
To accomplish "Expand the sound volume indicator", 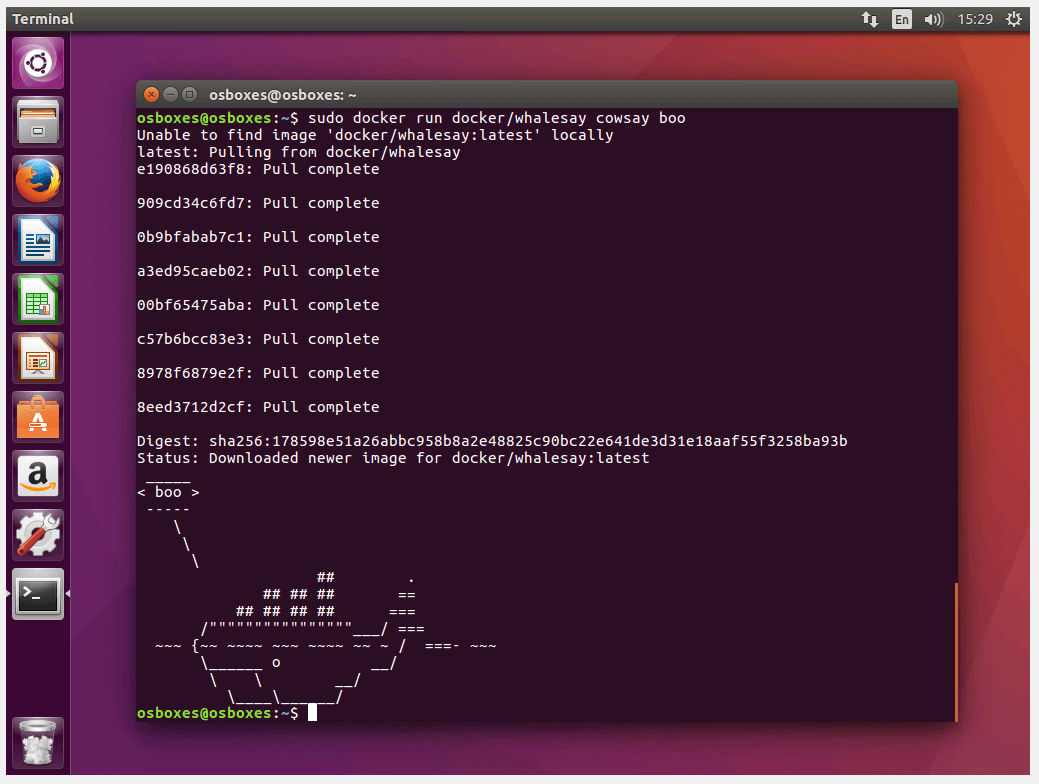I will click(x=934, y=19).
